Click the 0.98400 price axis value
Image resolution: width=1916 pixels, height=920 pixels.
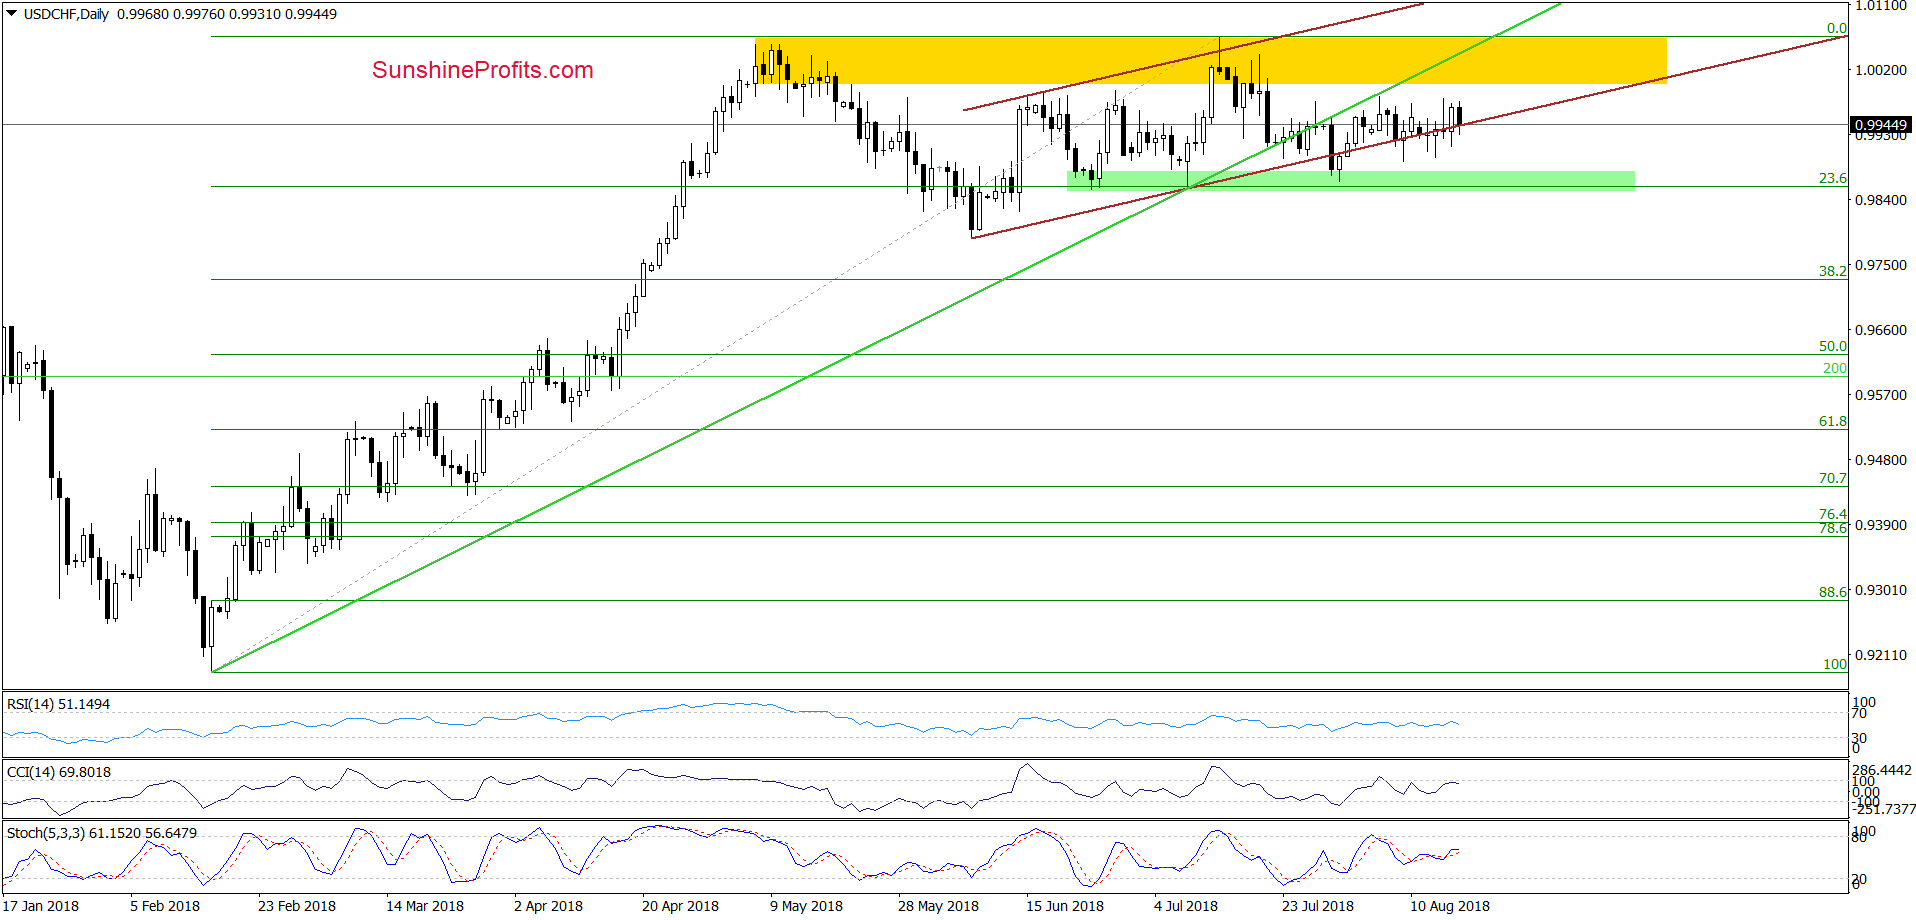tap(1881, 200)
